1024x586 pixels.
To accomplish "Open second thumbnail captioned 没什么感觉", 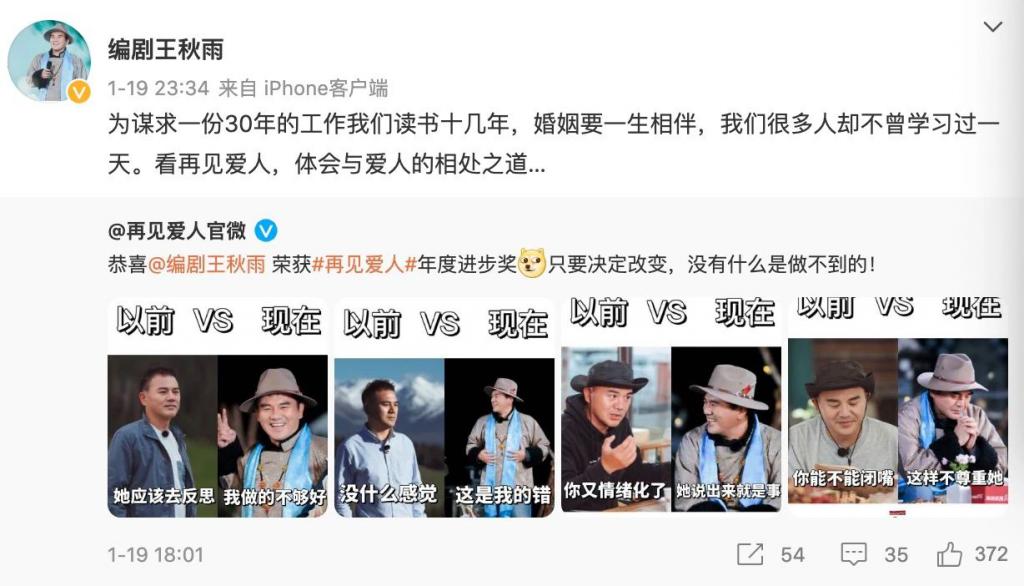I will (444, 407).
